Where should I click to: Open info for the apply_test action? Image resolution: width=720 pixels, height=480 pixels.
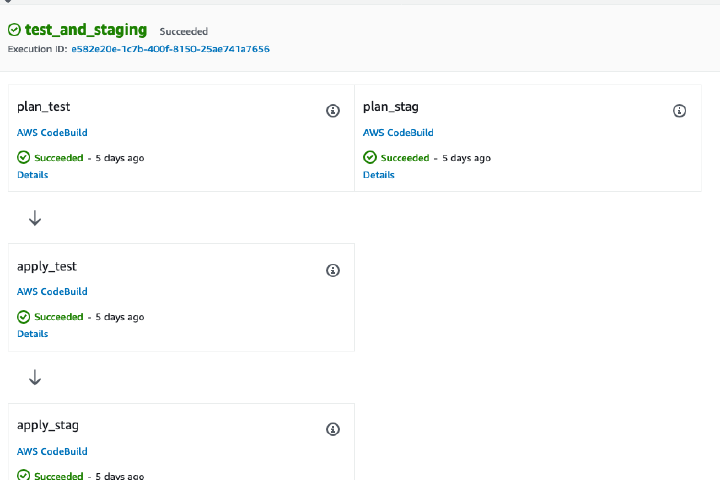333,270
